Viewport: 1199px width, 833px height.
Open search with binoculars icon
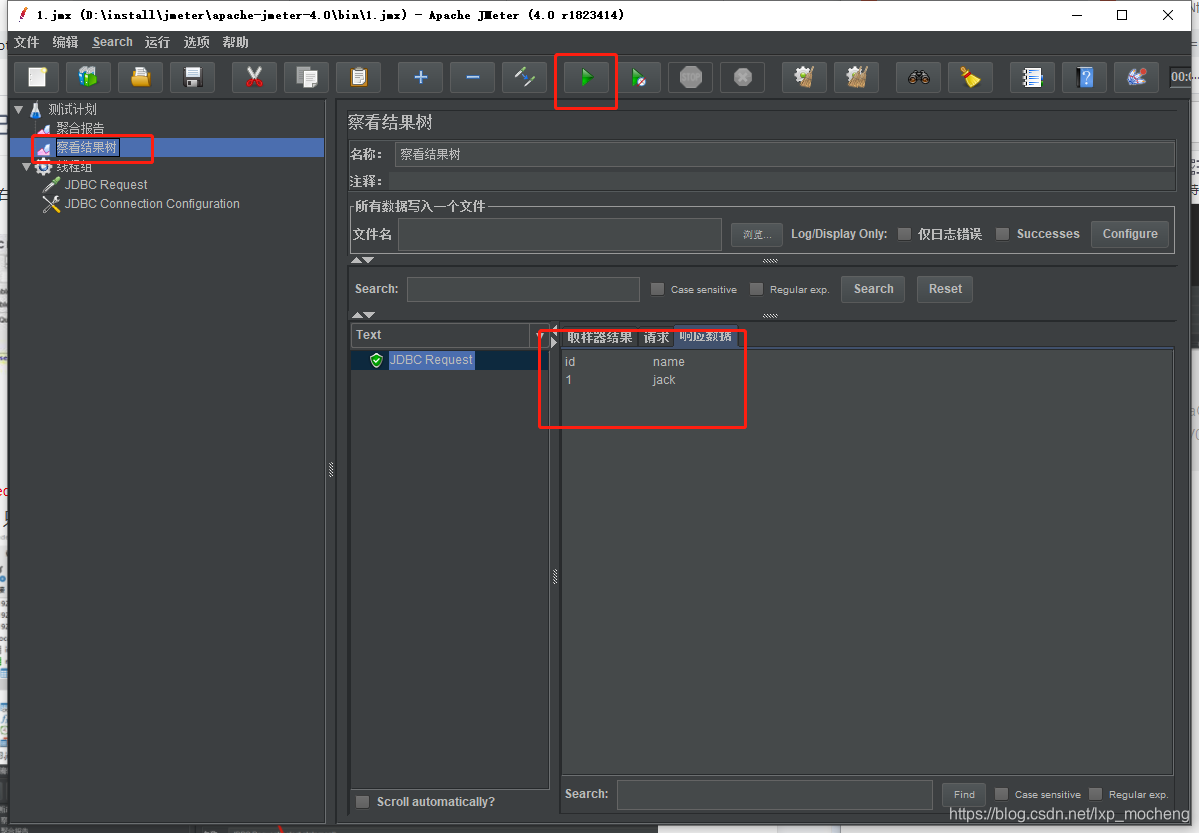(918, 77)
